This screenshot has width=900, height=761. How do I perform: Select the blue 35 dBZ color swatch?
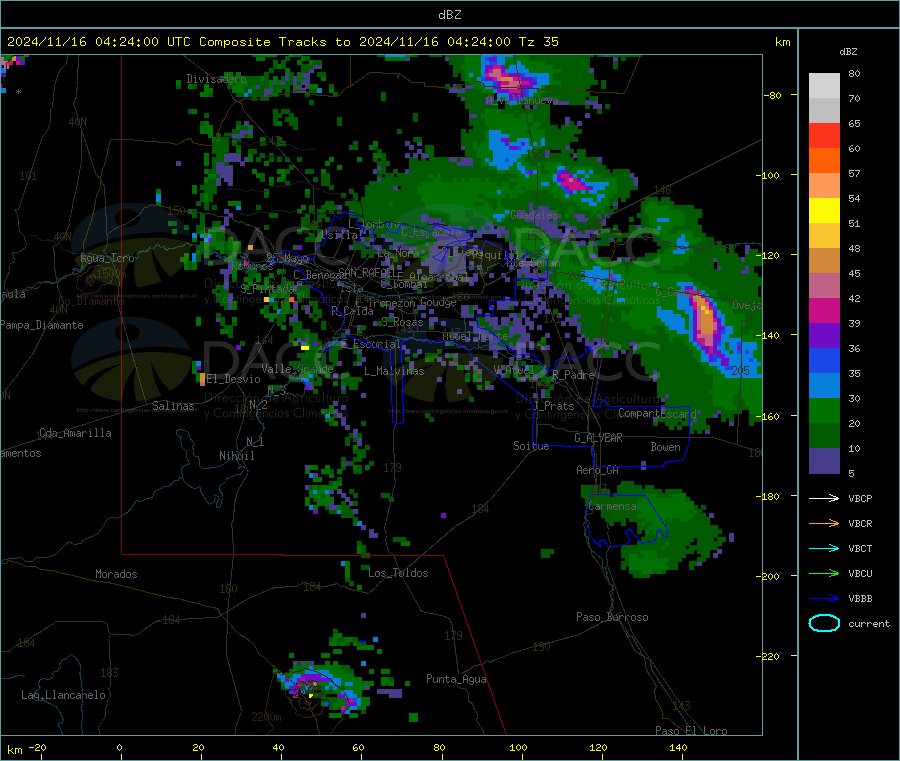coord(824,360)
